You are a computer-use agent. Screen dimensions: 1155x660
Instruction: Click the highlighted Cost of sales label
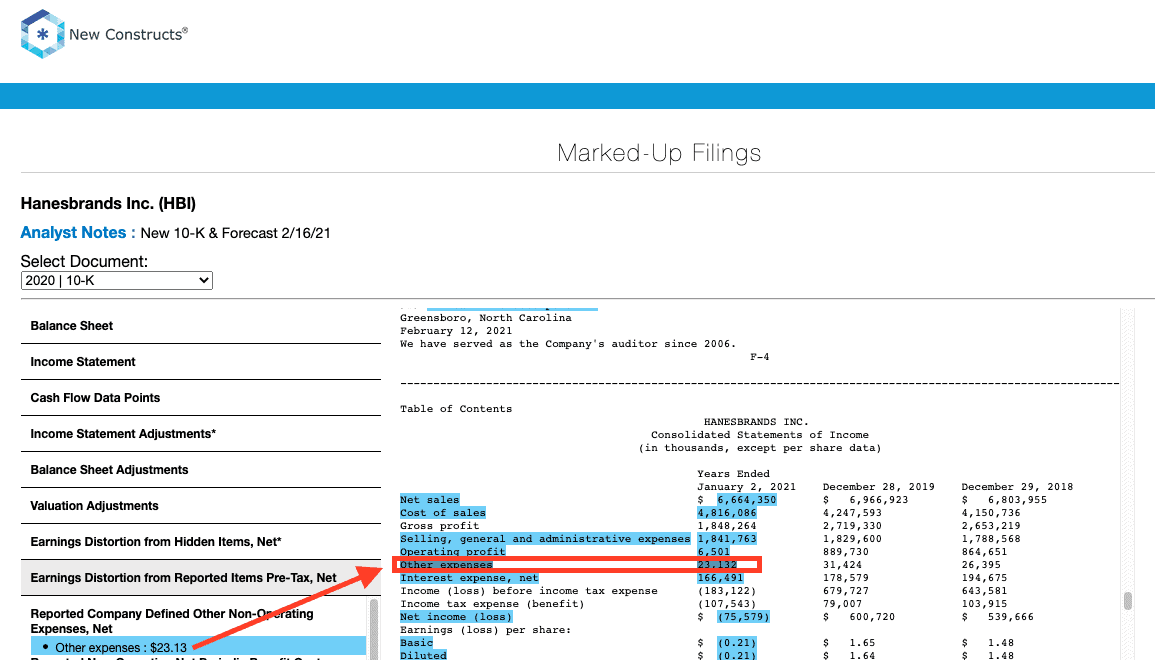[443, 513]
